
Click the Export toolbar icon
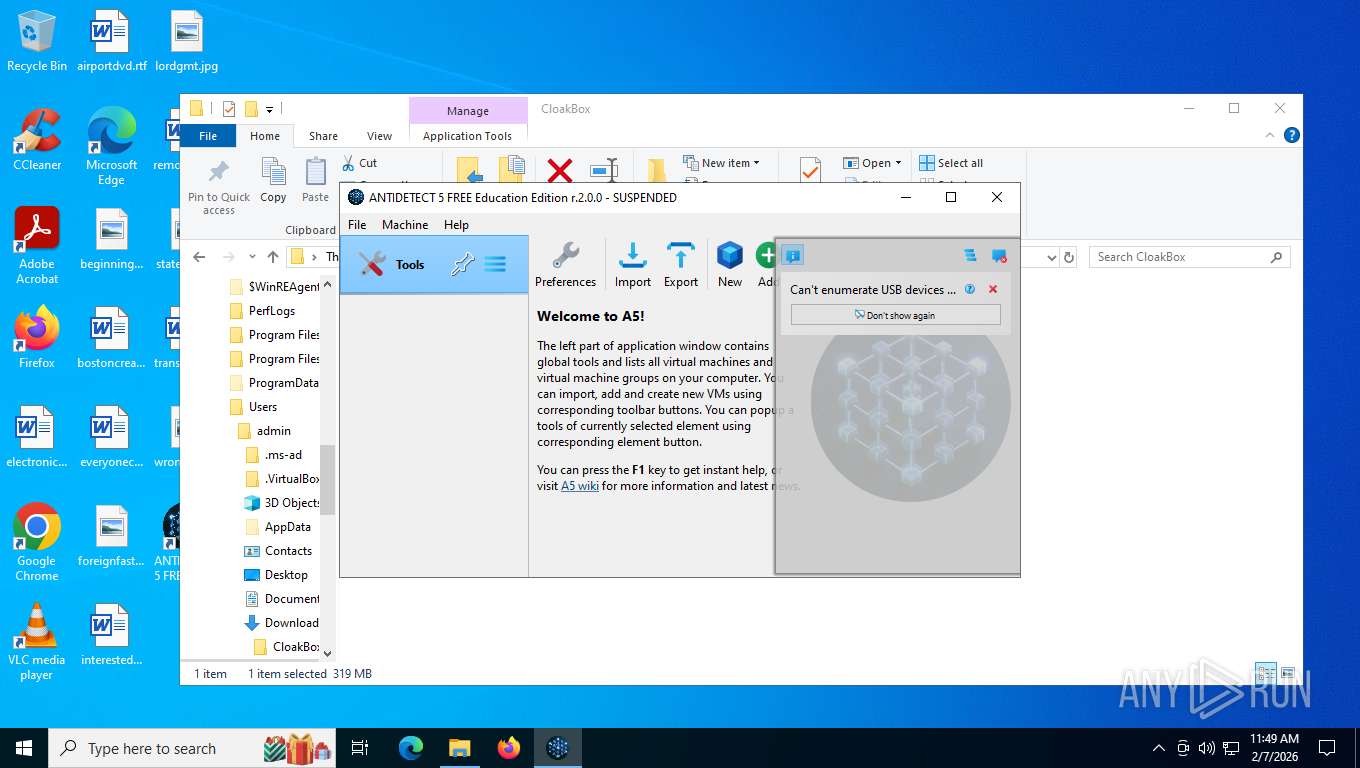[x=681, y=265]
